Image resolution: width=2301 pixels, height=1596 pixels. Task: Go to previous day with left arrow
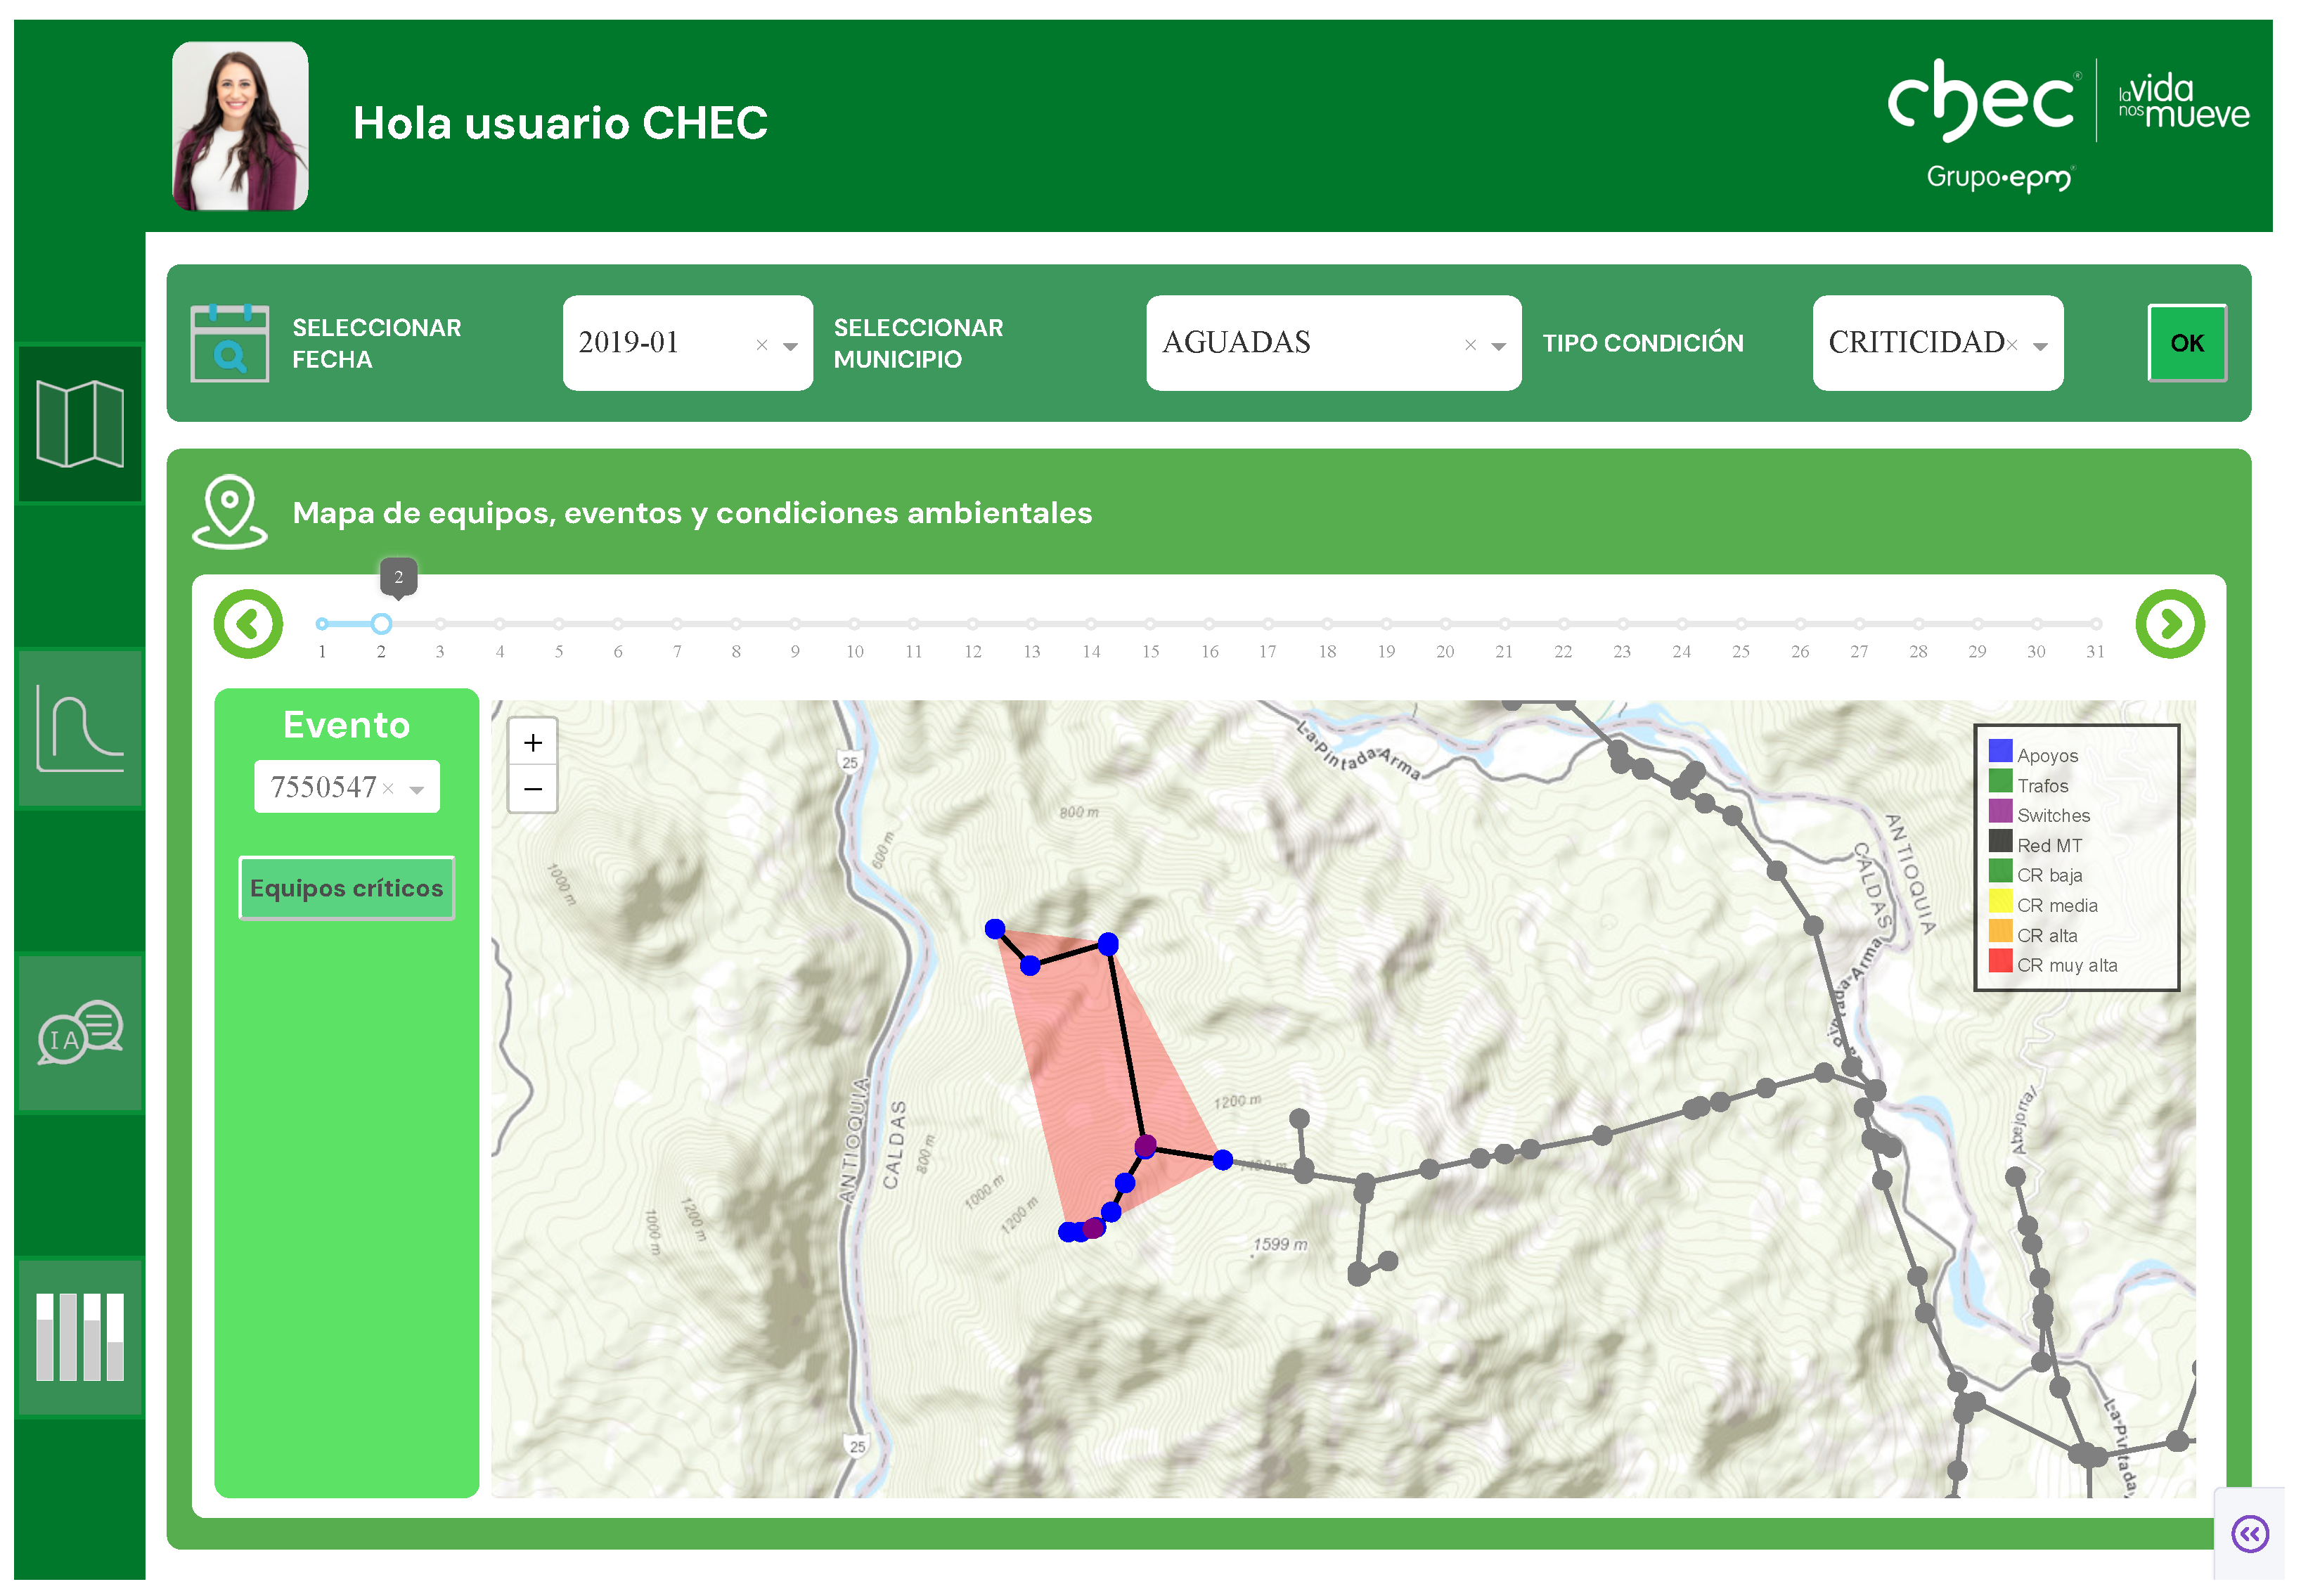tap(248, 624)
